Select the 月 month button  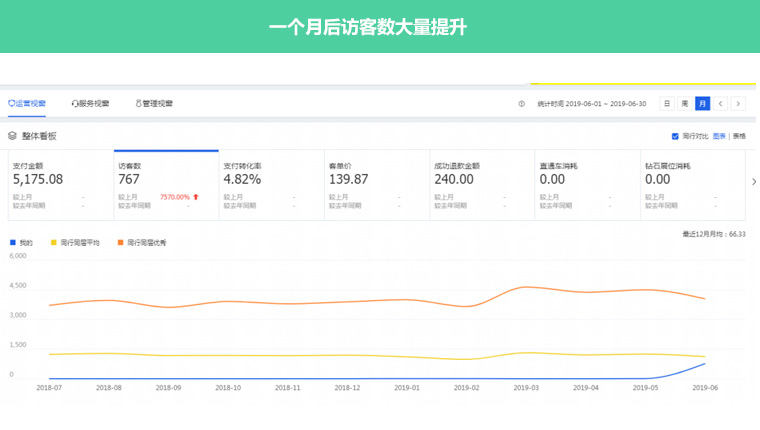pyautogui.click(x=703, y=104)
